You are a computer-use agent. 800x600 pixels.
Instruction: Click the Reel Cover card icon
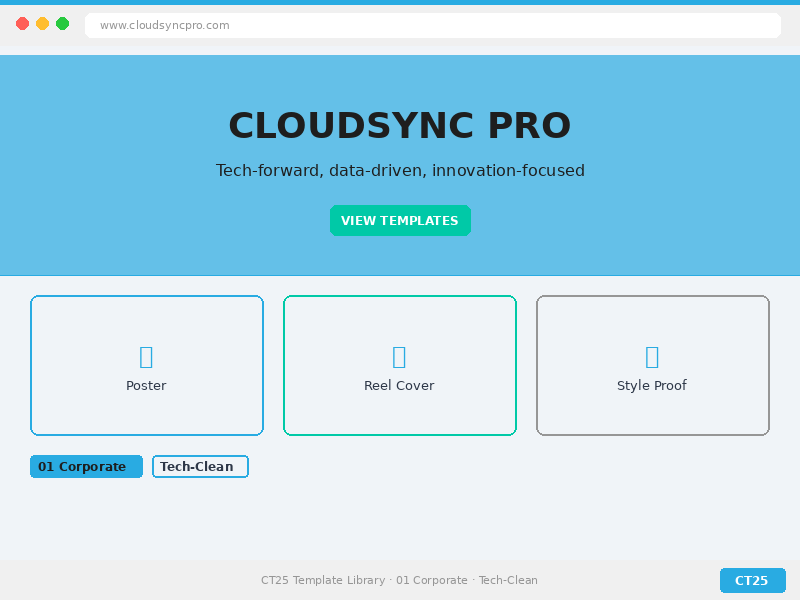click(x=399, y=356)
